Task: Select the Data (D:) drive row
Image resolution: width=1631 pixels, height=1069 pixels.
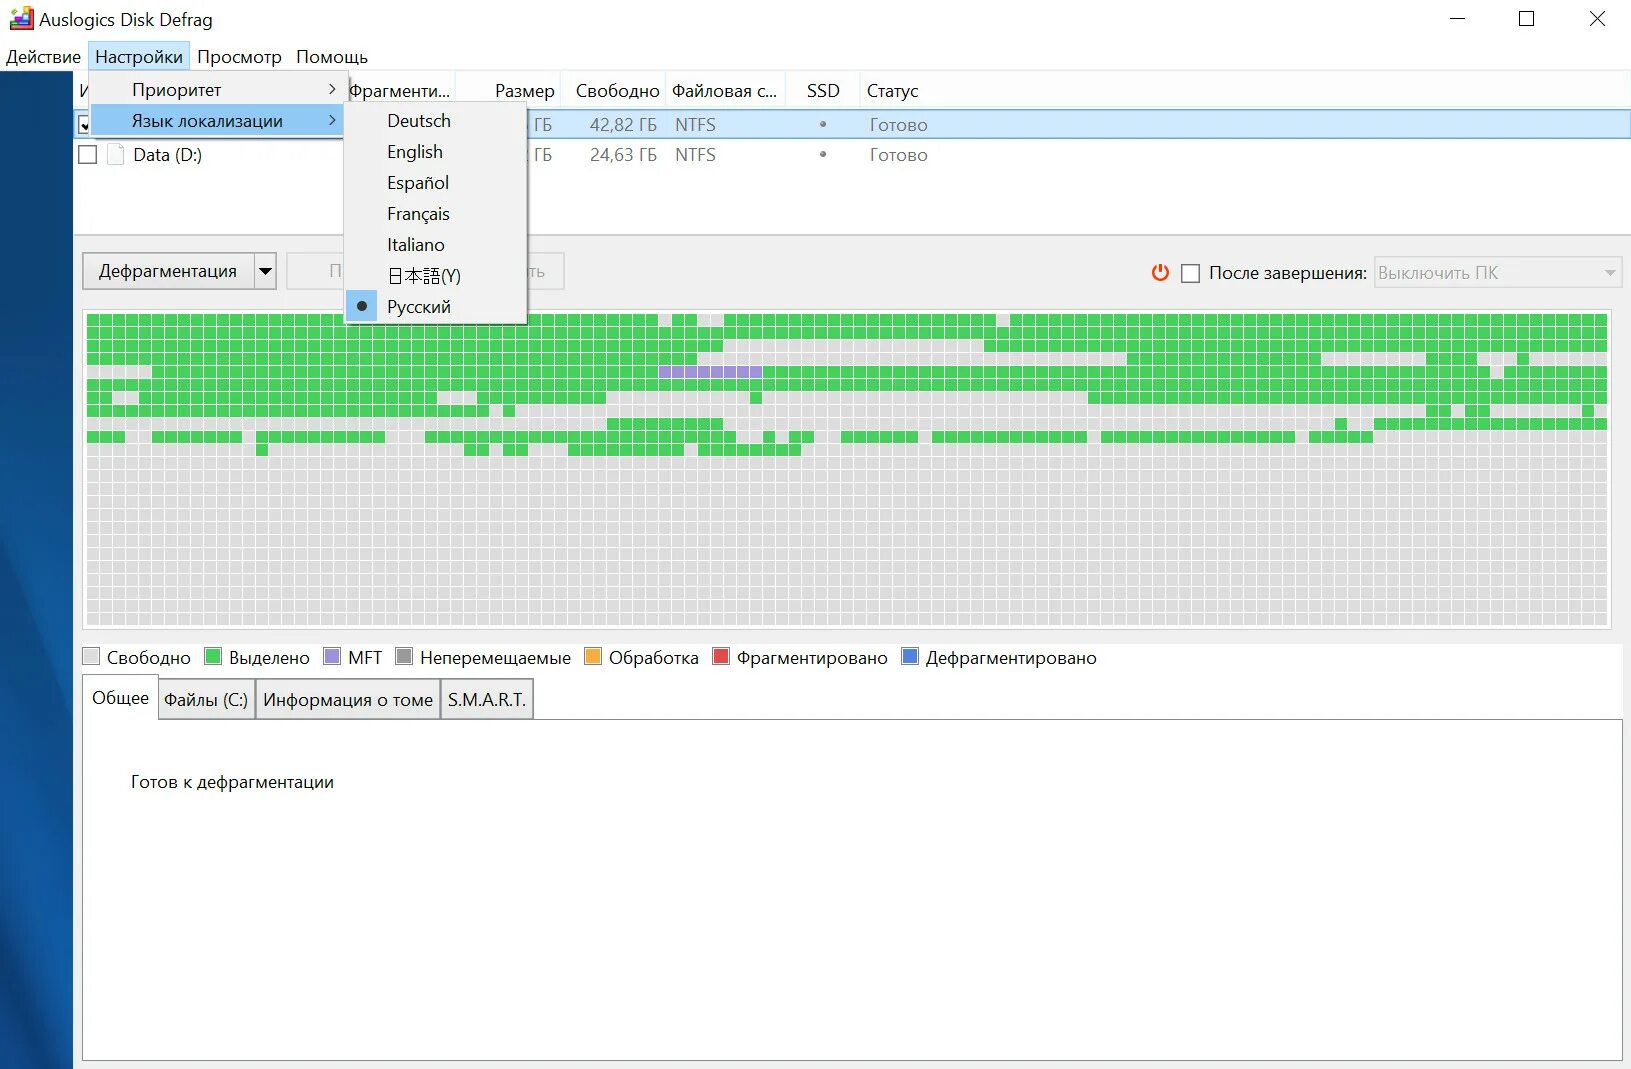Action: click(x=852, y=155)
